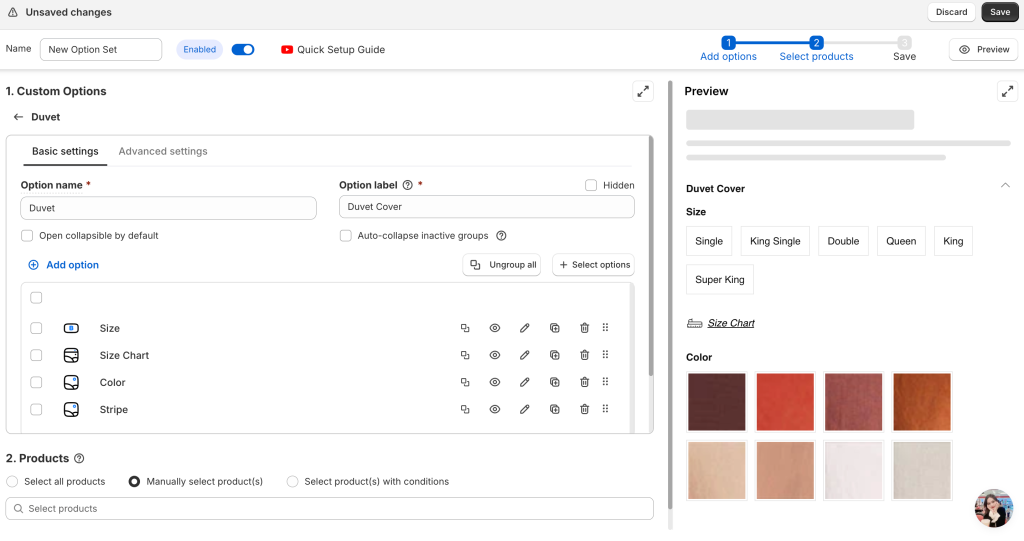
Task: Collapse the Duvet Cover preview section
Action: click(x=1004, y=185)
